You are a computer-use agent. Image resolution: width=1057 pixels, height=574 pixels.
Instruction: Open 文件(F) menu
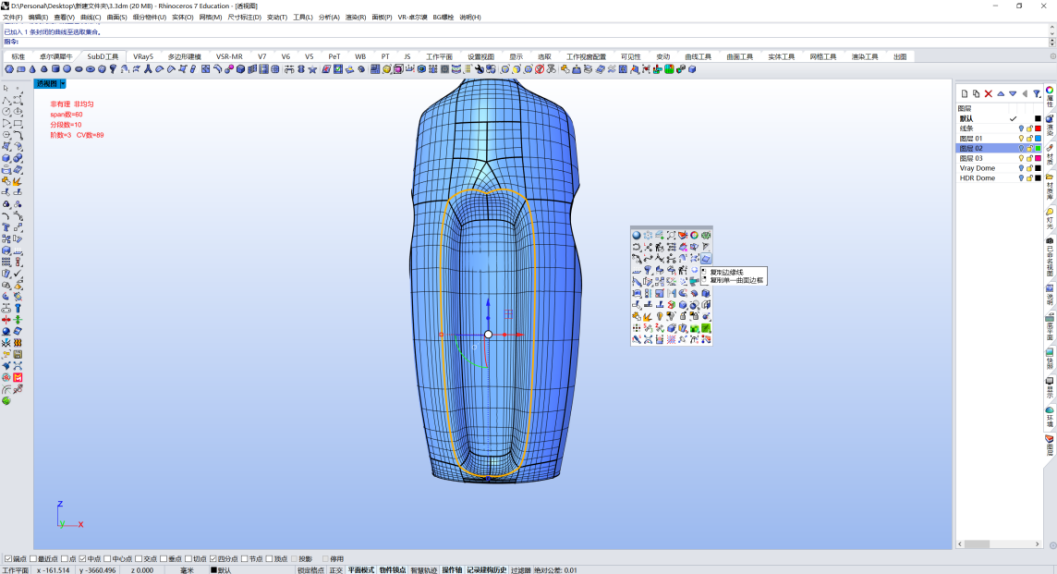(13, 18)
